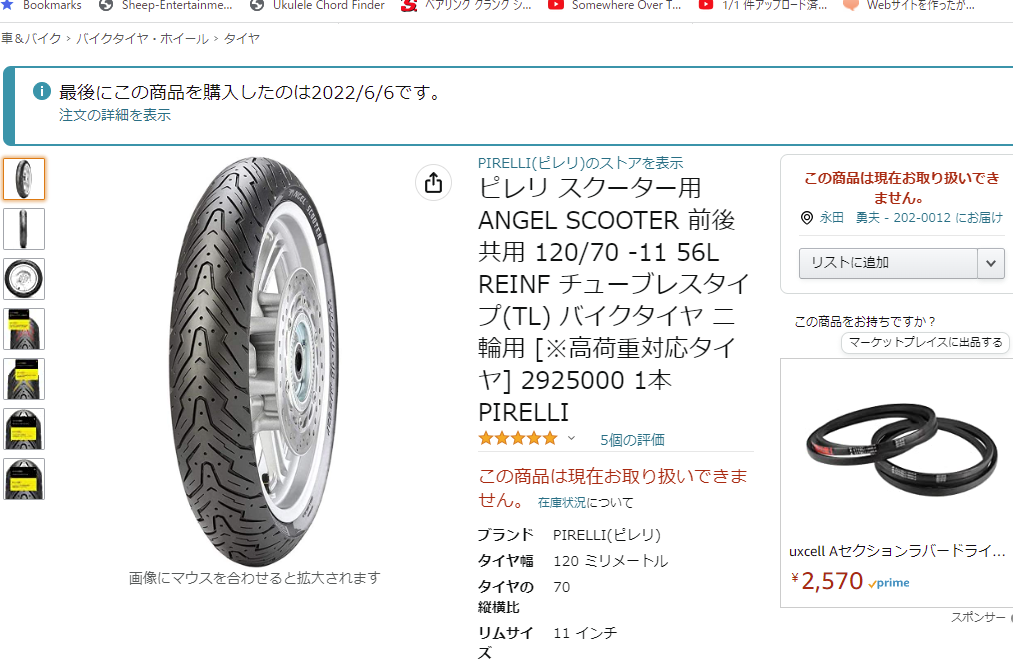The height and width of the screenshot is (666, 1013).
Task: Open the uxcell rubber drive belt ad
Action: click(897, 483)
